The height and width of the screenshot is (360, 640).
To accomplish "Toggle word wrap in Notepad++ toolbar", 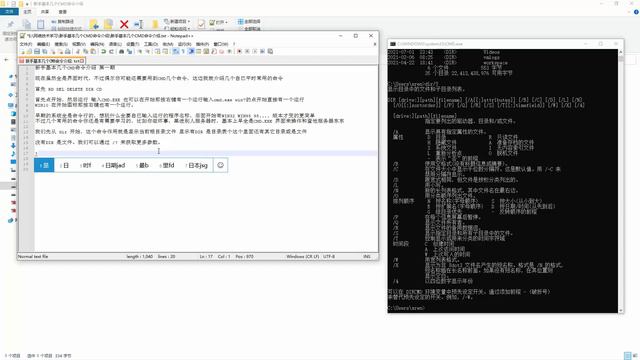I will tap(176, 51).
